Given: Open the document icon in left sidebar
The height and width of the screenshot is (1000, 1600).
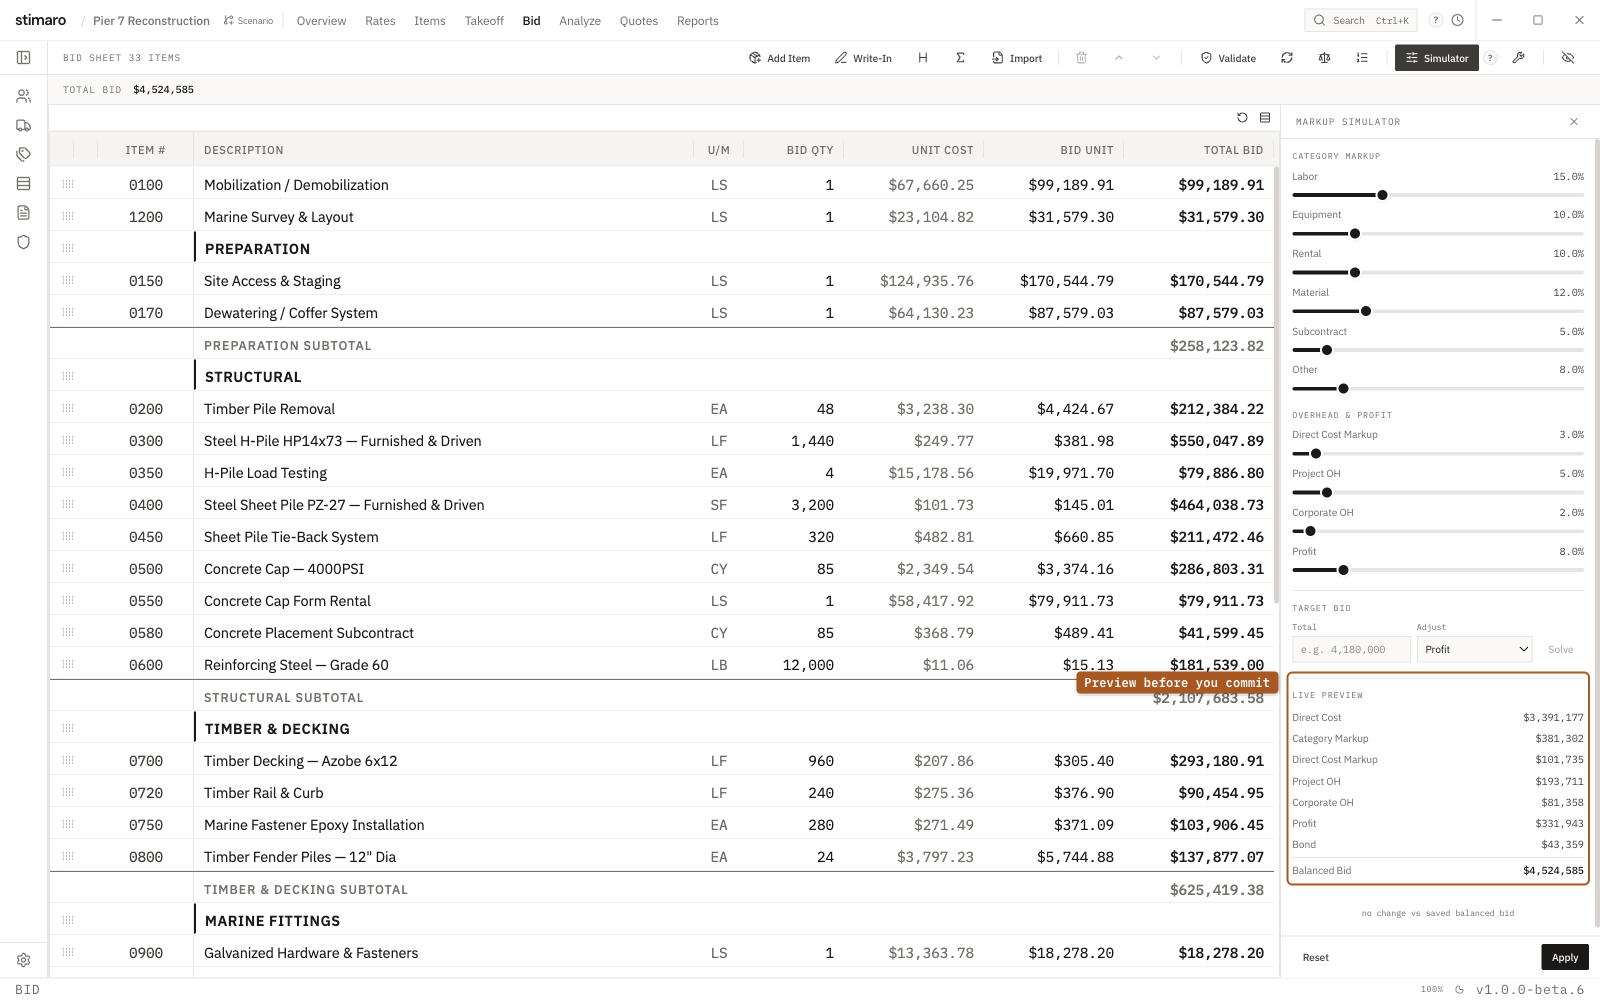Looking at the screenshot, I should [x=23, y=212].
